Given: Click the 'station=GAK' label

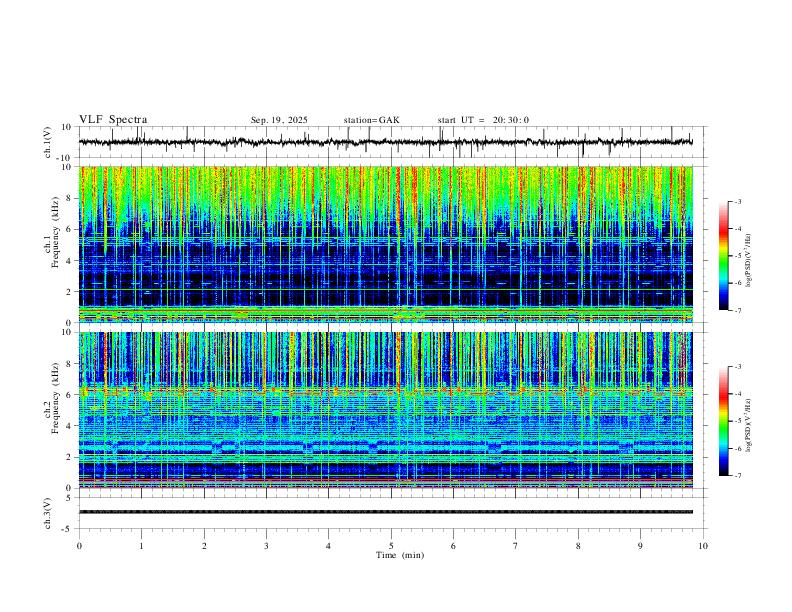Looking at the screenshot, I should [371, 120].
